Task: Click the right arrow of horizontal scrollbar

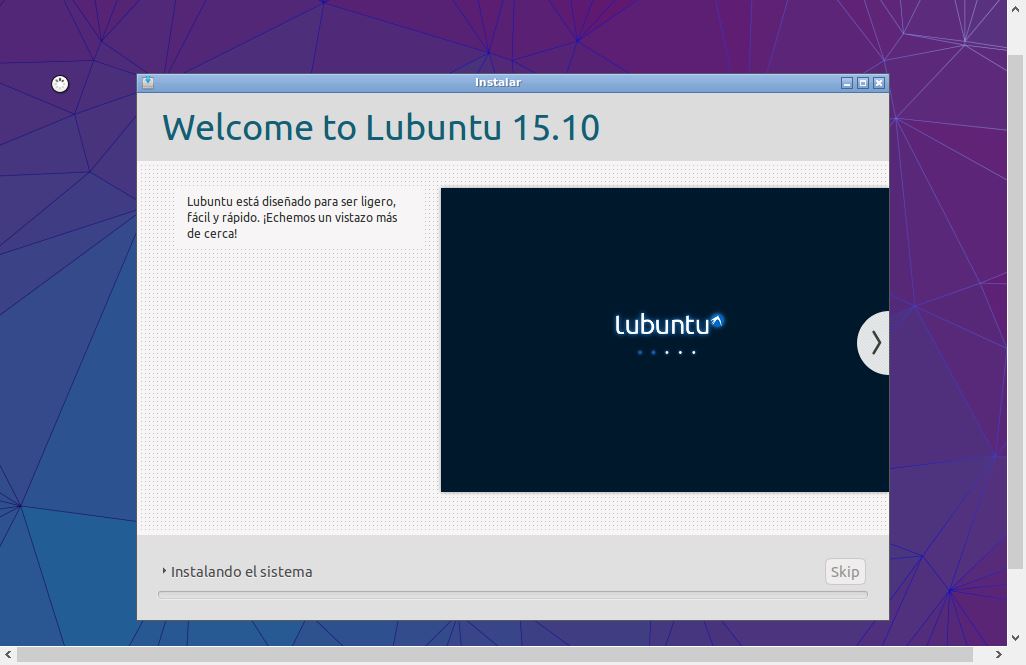Action: pyautogui.click(x=997, y=656)
